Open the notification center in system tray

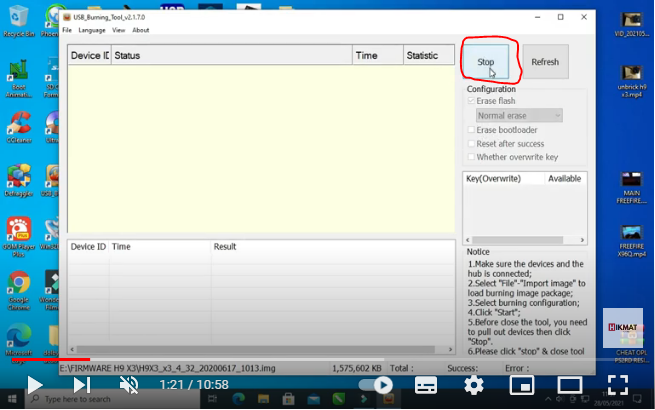pos(637,399)
